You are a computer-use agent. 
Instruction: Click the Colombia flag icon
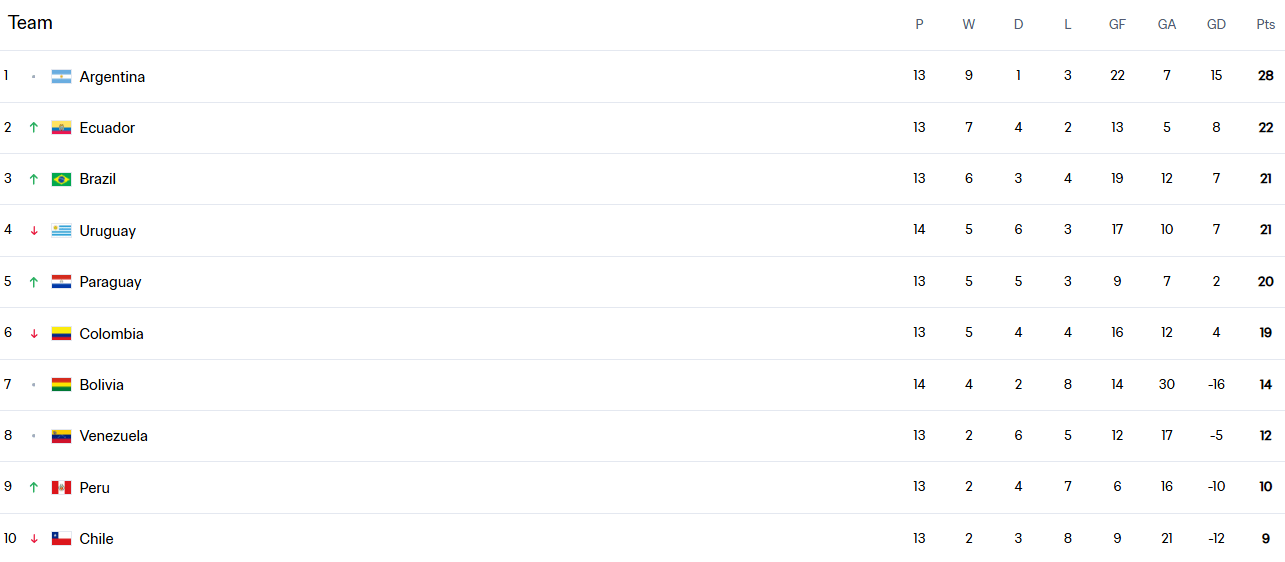61,334
